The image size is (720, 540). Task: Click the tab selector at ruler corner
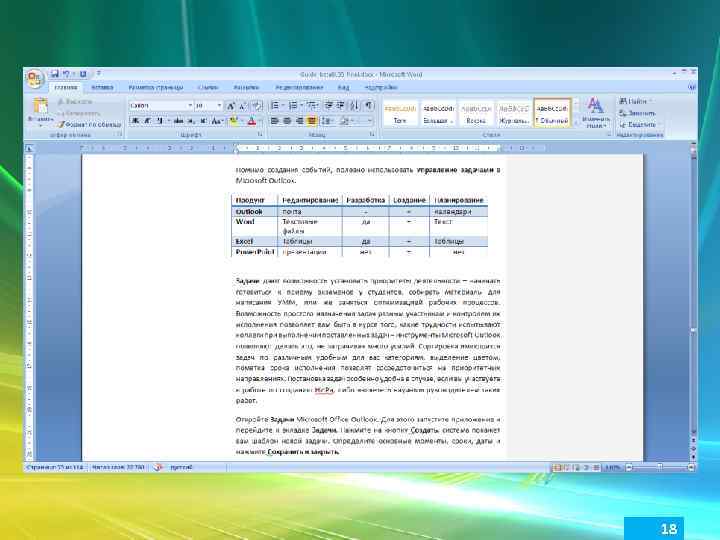coord(29,148)
